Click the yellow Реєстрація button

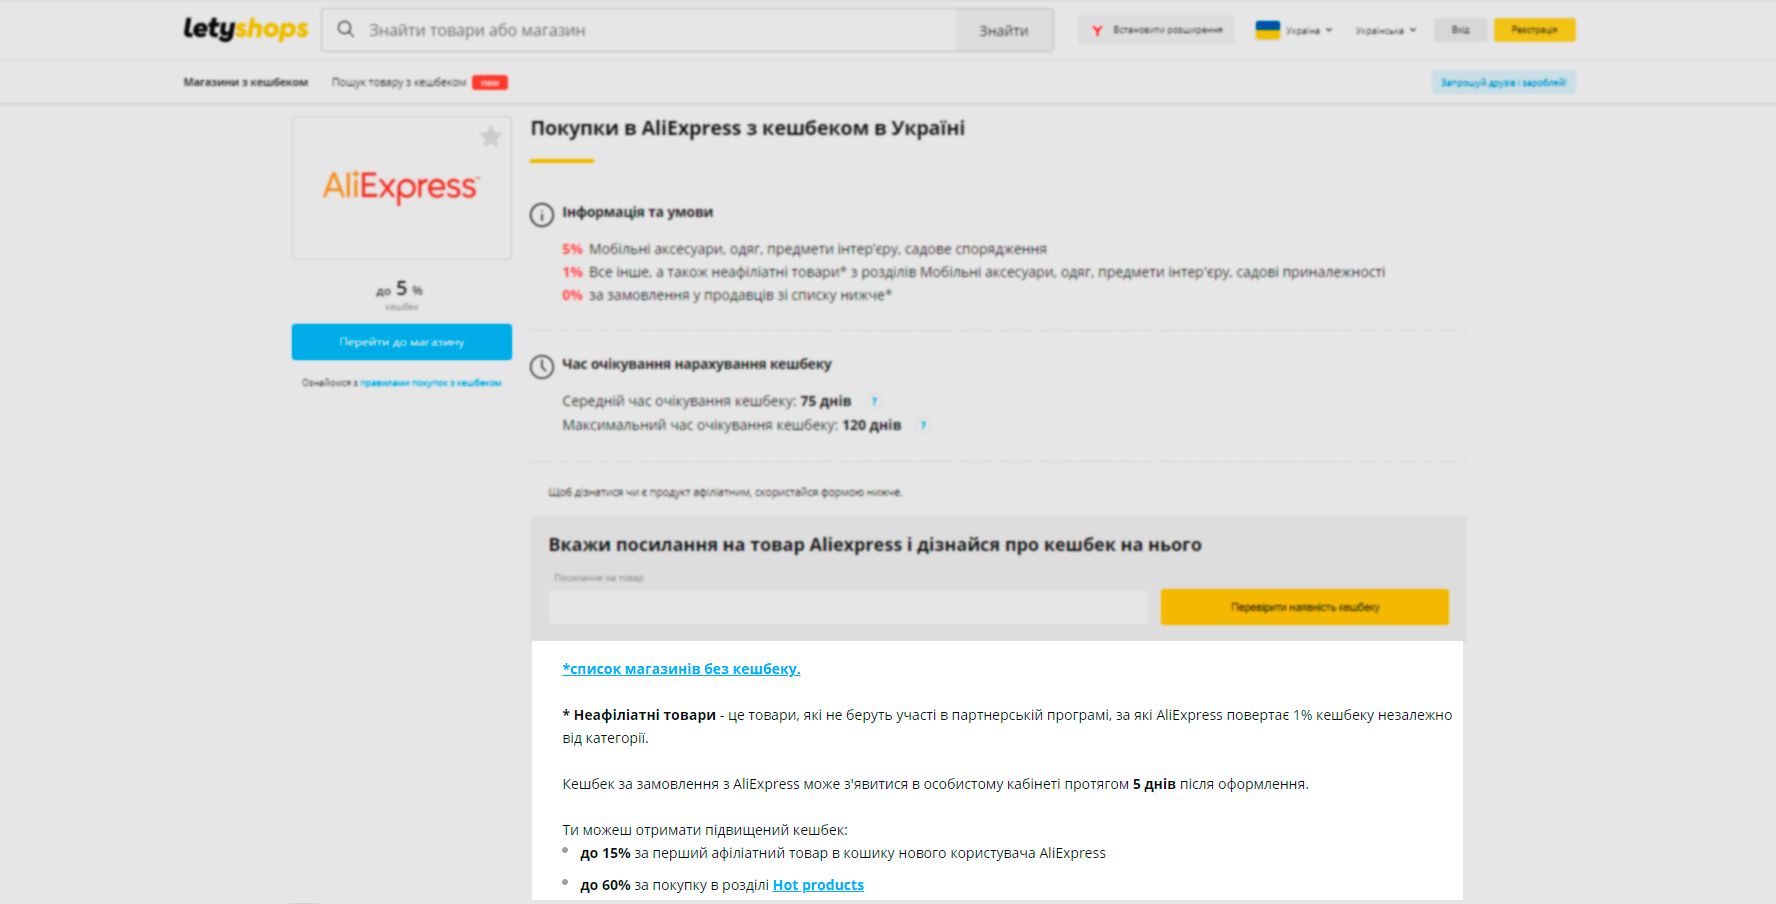[x=1534, y=30]
